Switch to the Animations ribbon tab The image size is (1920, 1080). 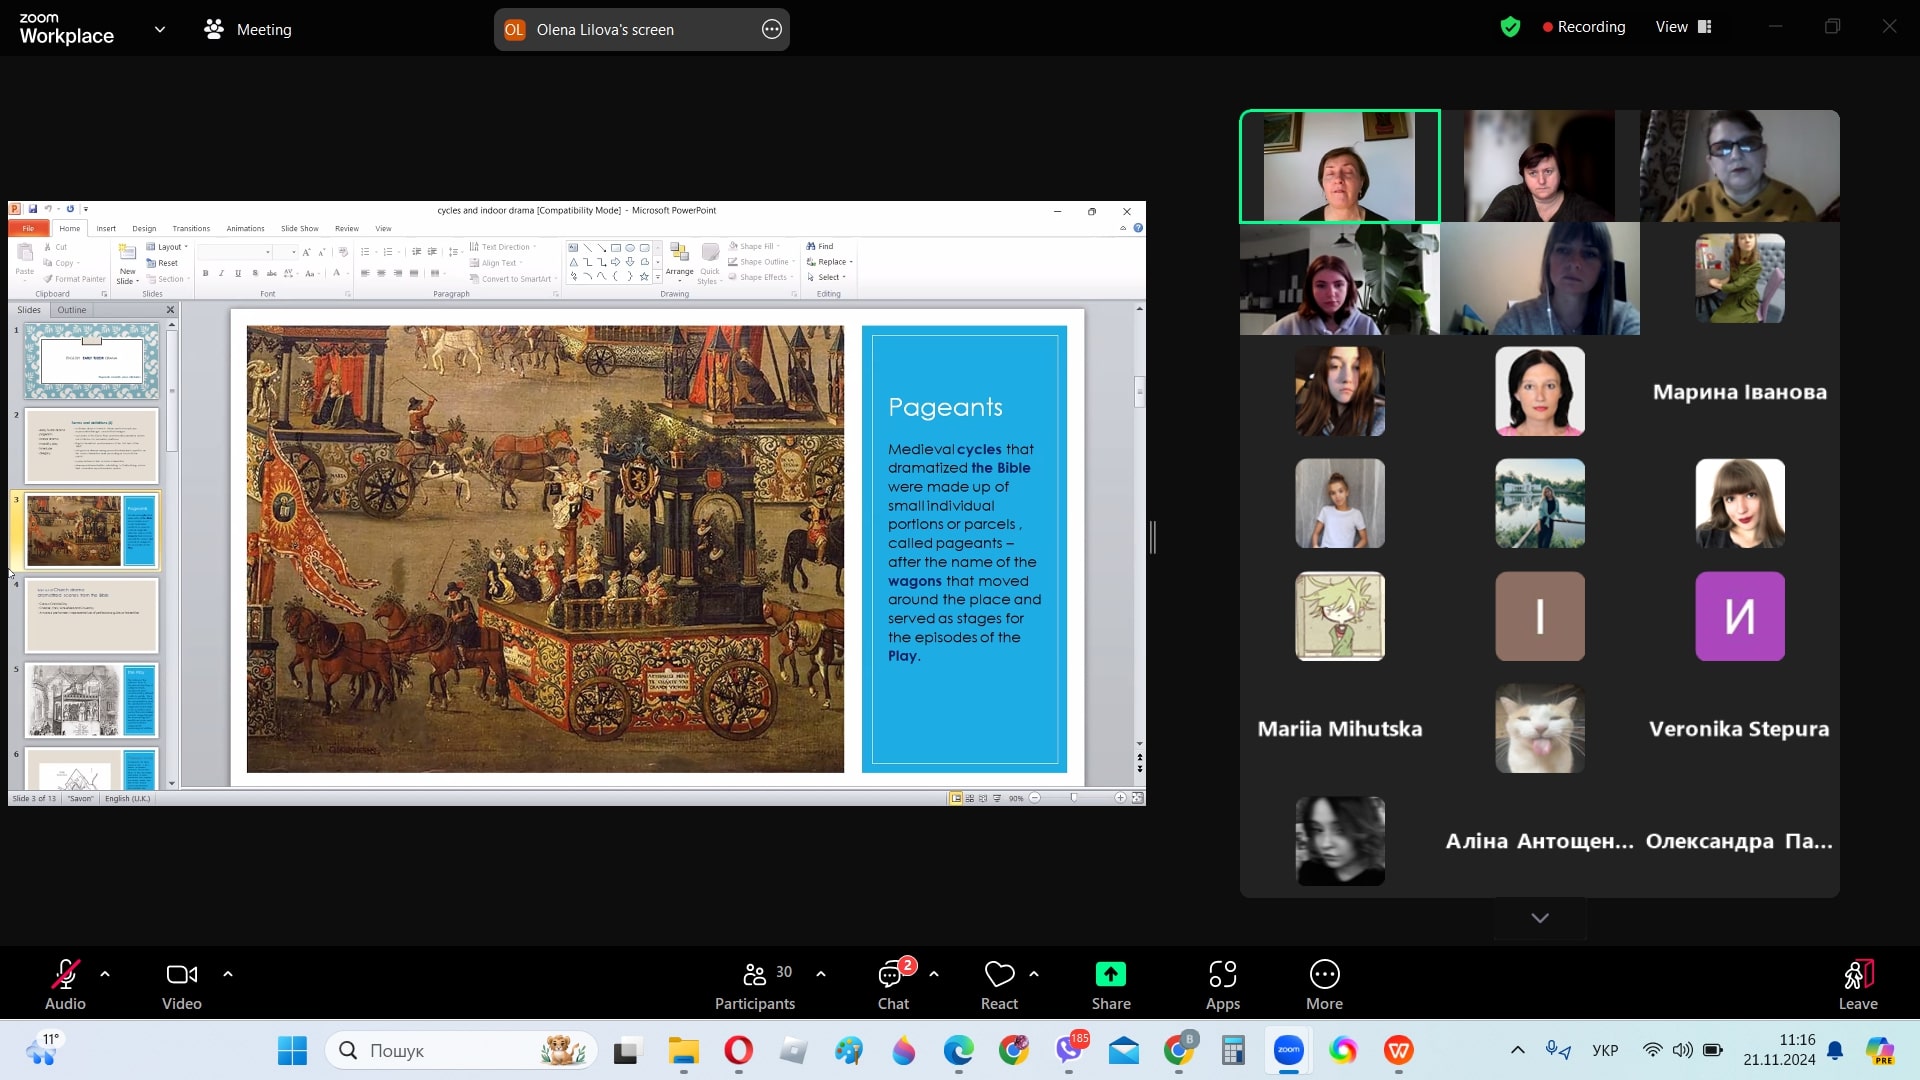(x=245, y=228)
